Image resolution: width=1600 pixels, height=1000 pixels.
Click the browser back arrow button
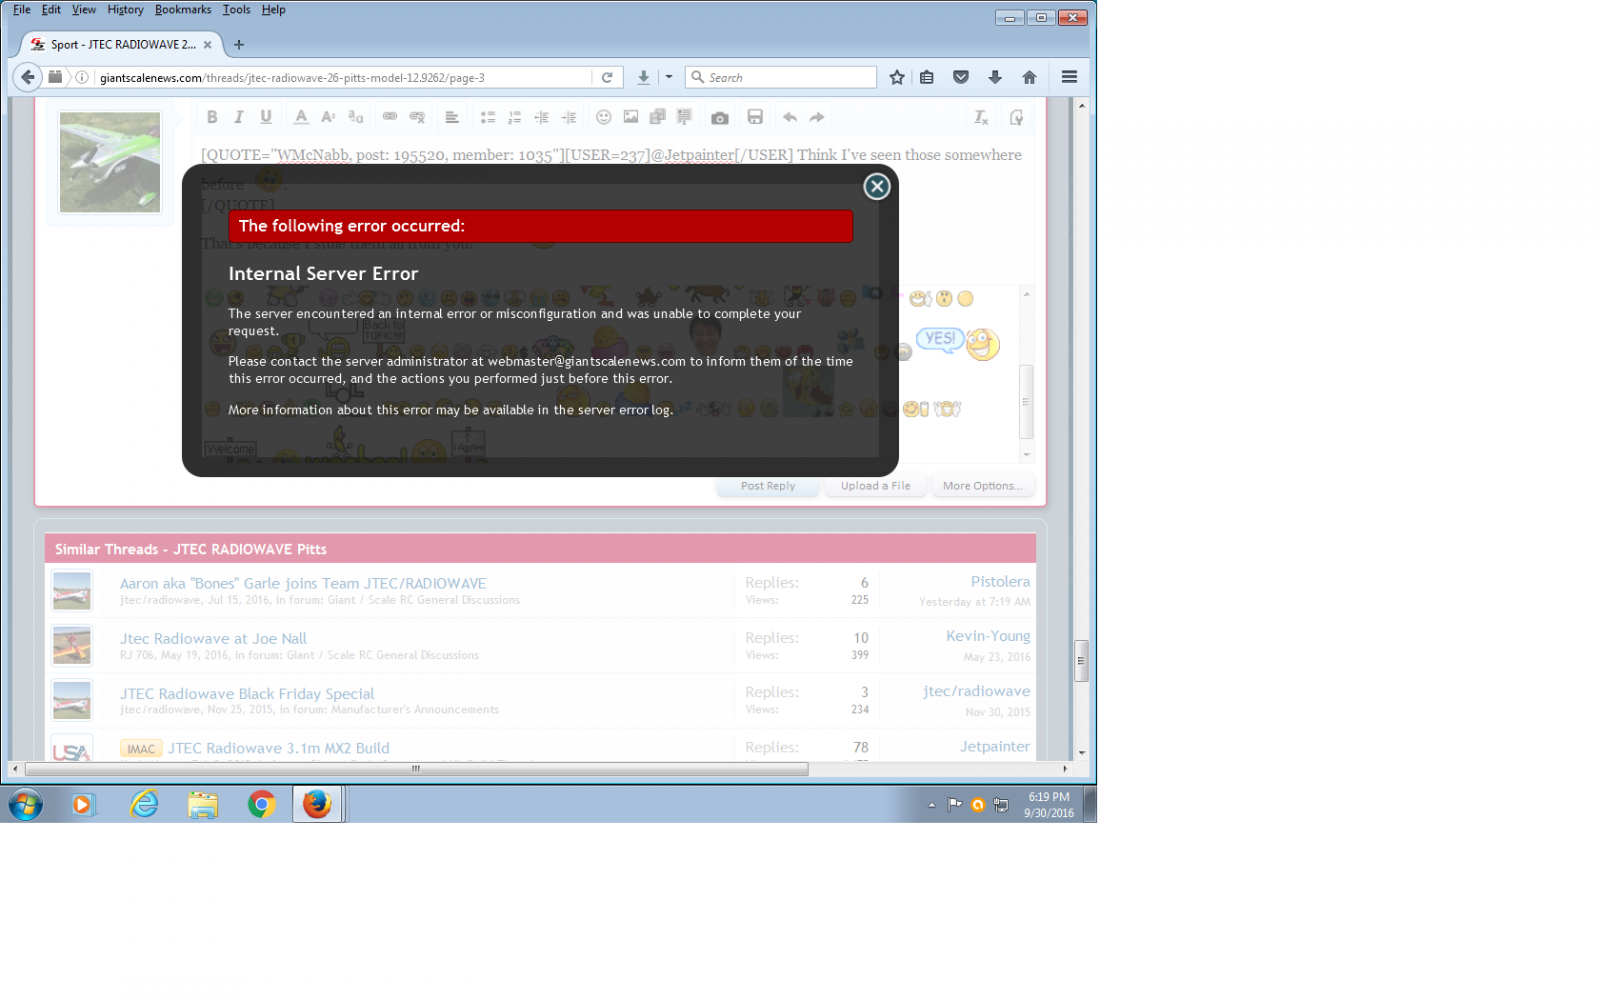(x=28, y=77)
